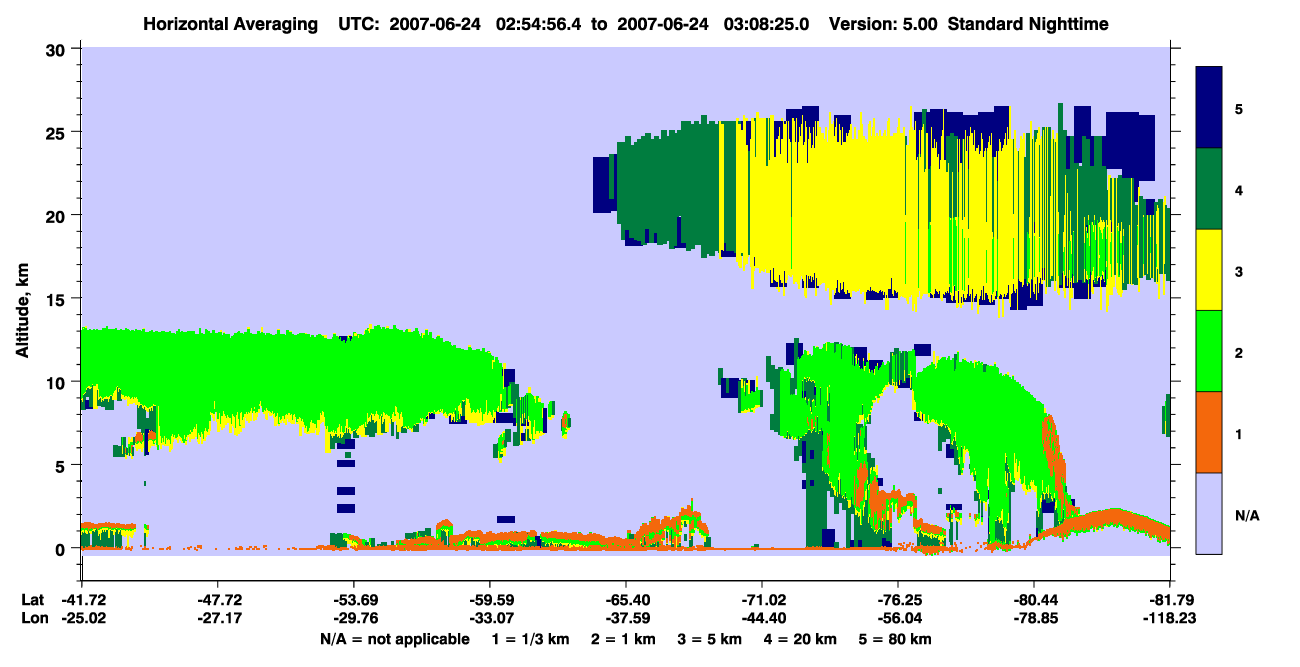1300x667 pixels.
Task: Click '3 = 5 km' in the footer key
Action: [710, 639]
